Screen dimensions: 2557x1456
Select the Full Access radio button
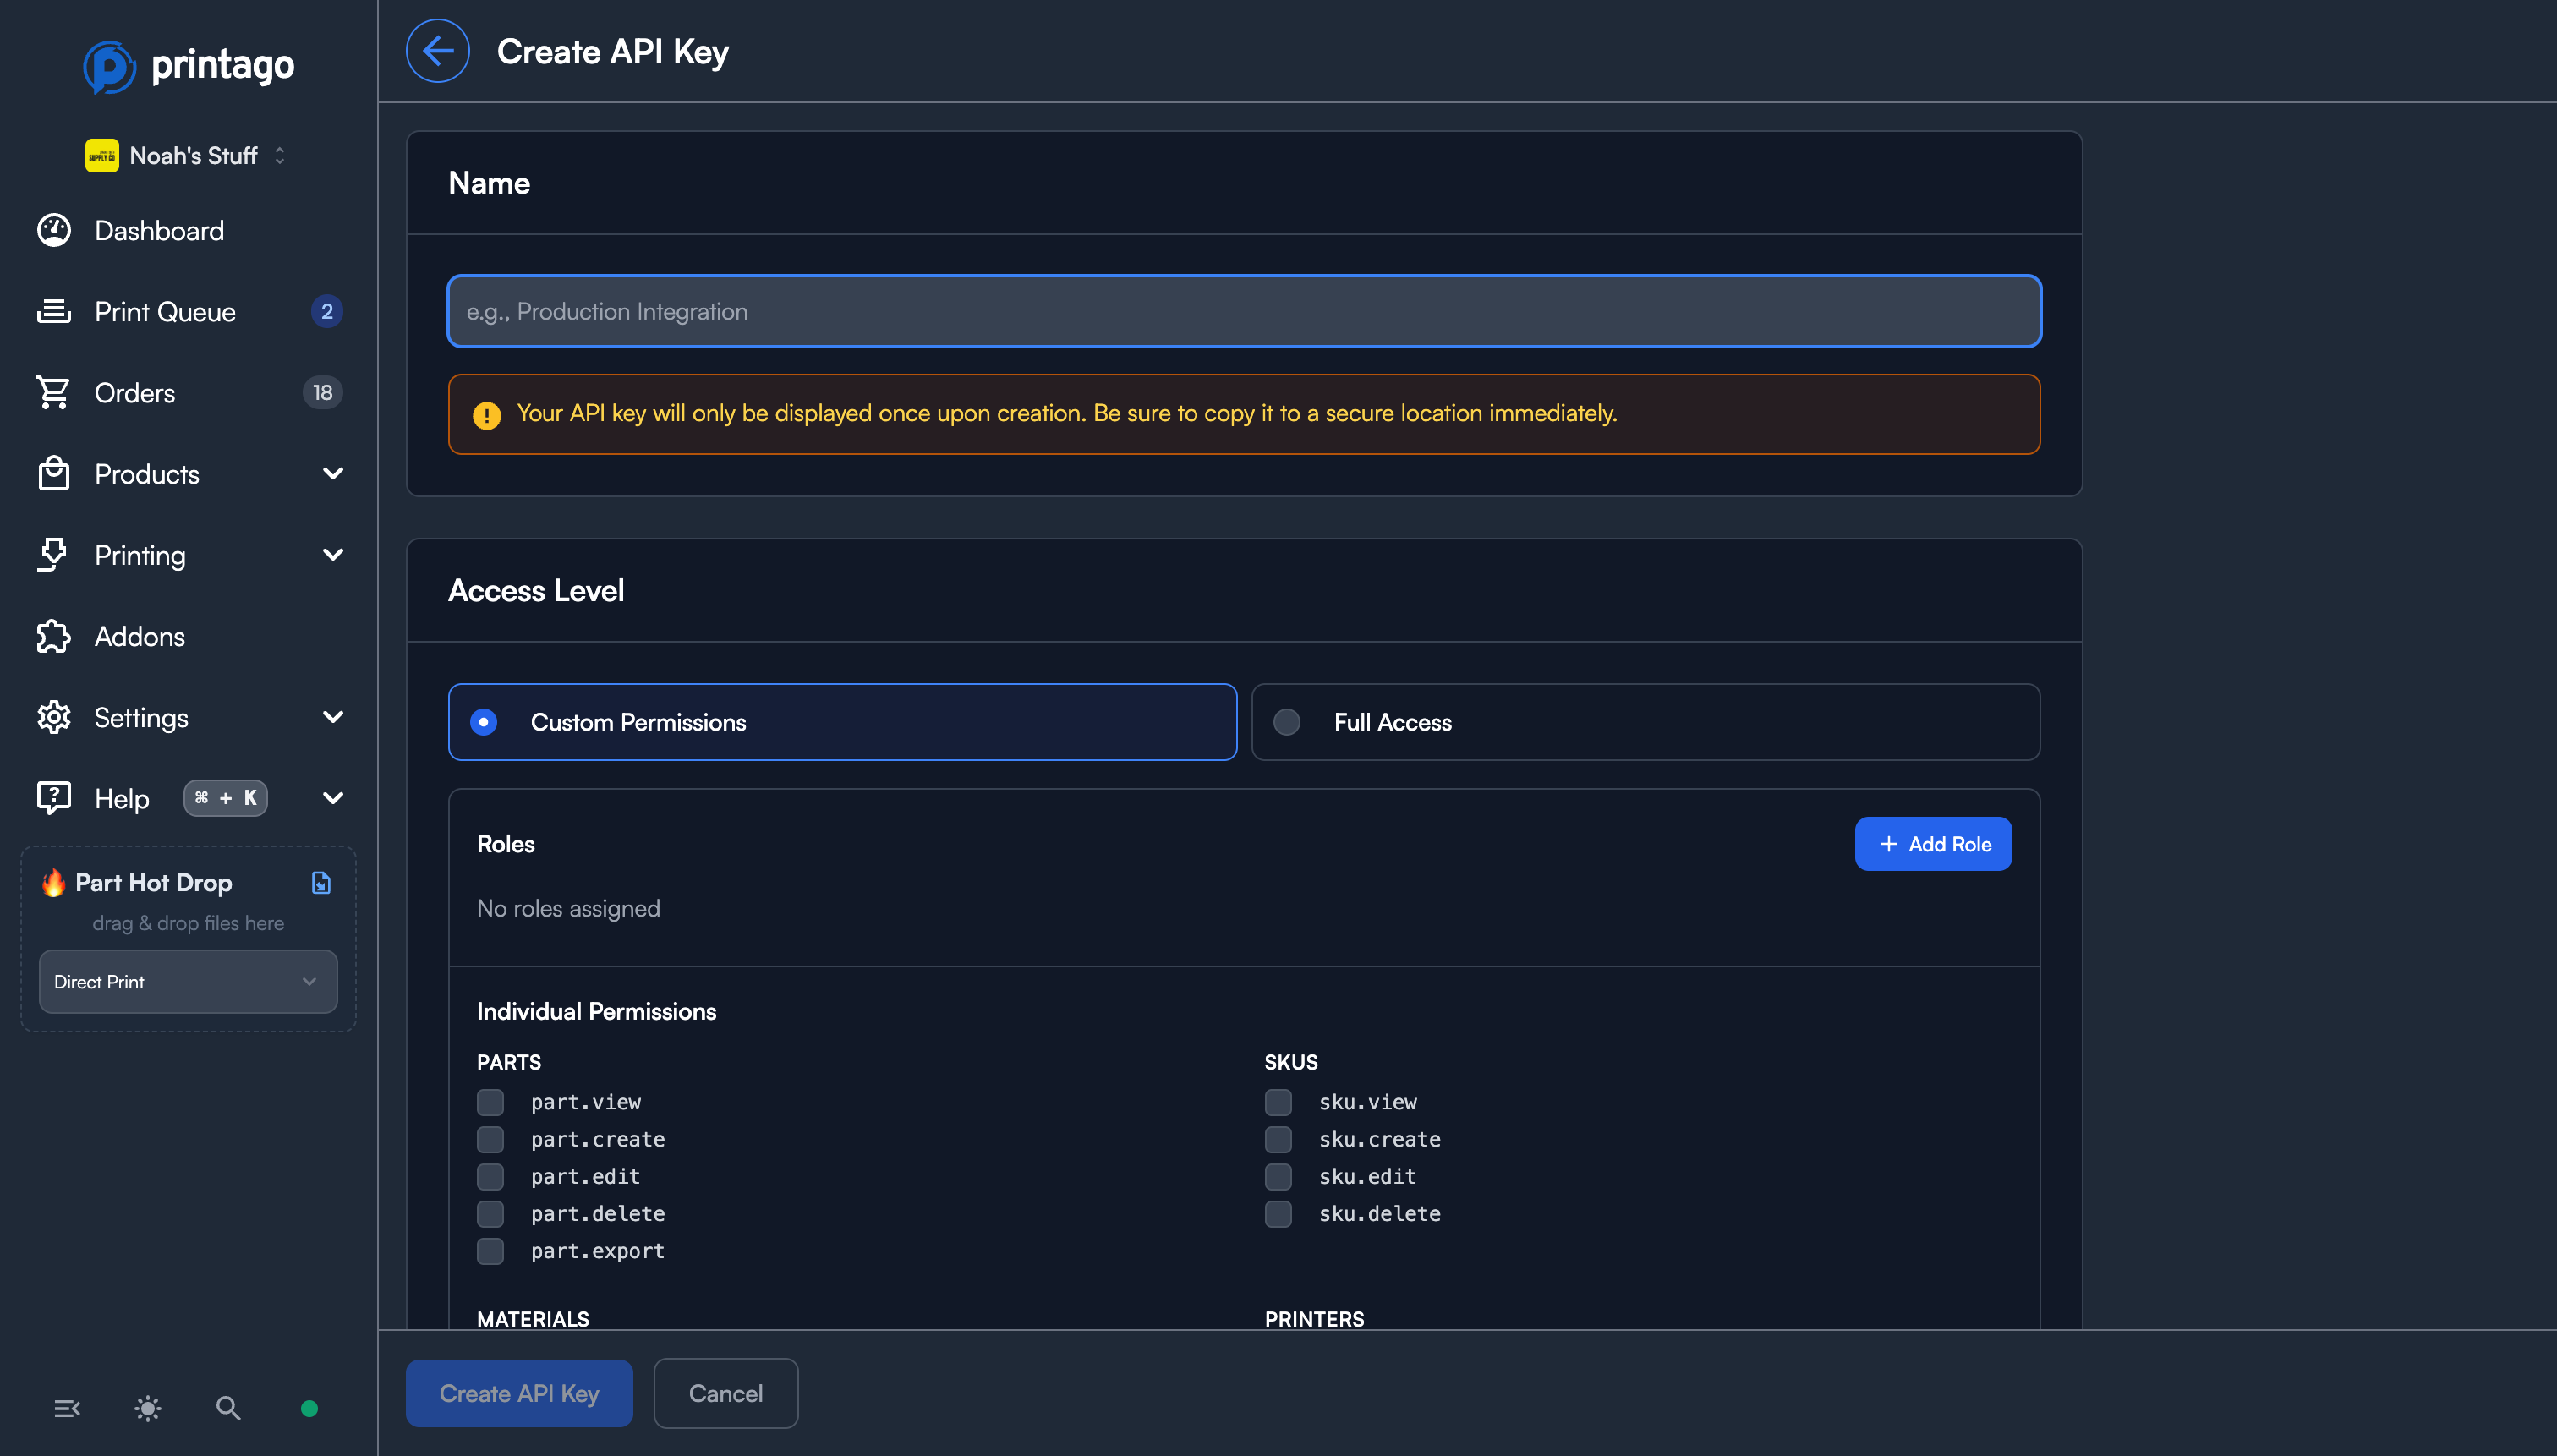point(1287,721)
